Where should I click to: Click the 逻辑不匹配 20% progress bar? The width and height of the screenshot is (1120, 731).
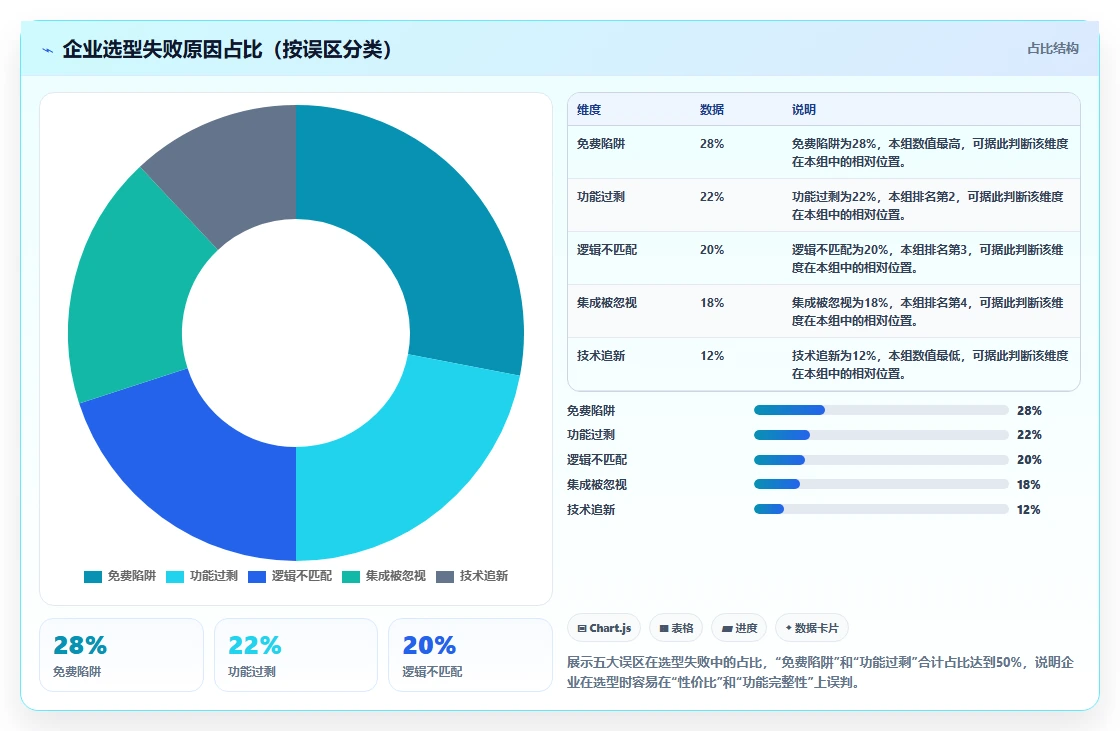point(881,460)
